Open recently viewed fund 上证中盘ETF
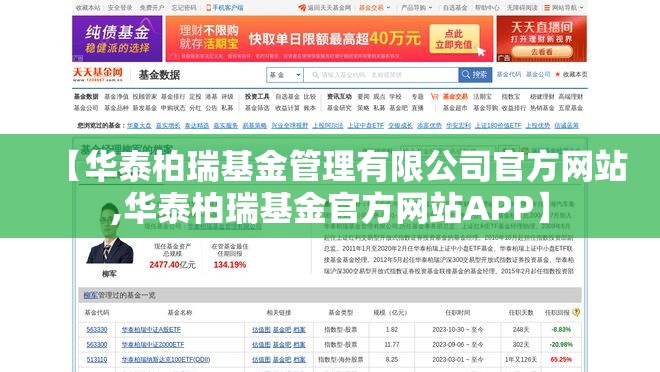The image size is (660, 372). coord(366,125)
